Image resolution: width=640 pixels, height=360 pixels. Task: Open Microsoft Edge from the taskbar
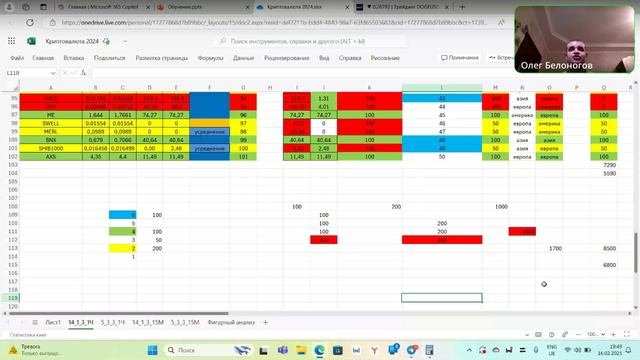click(319, 350)
